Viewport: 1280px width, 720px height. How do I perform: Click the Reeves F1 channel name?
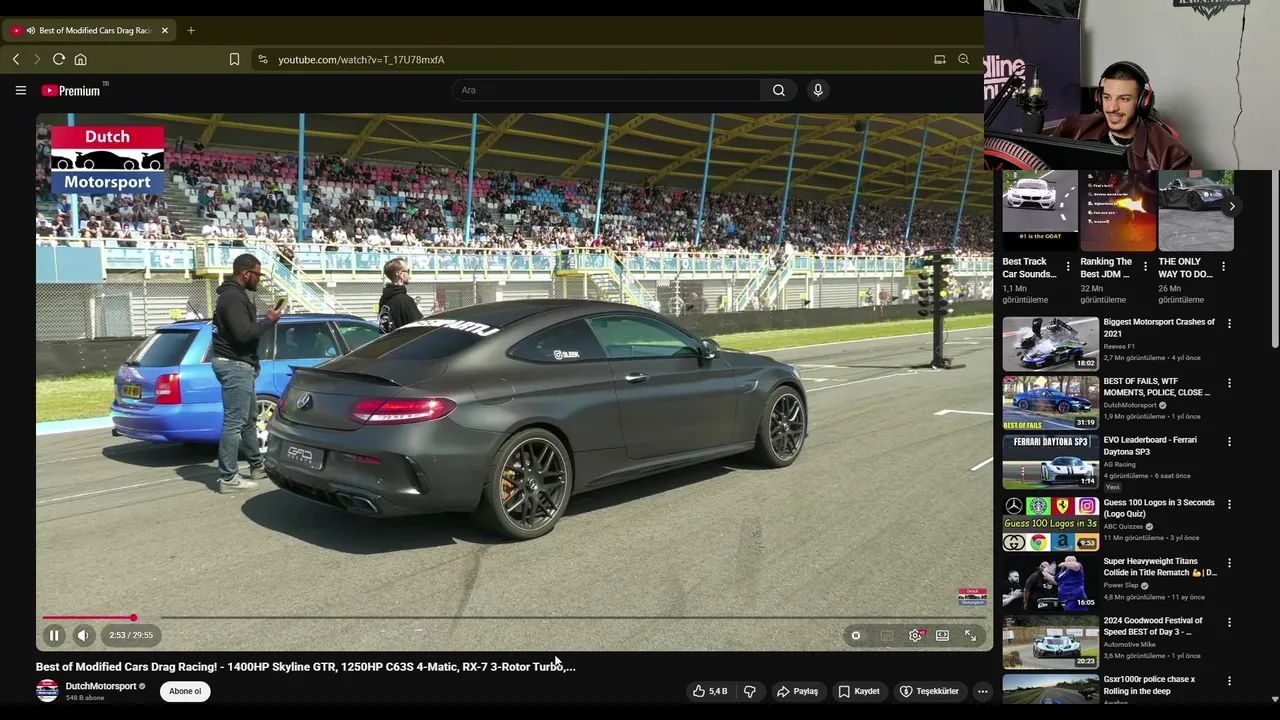point(1119,346)
